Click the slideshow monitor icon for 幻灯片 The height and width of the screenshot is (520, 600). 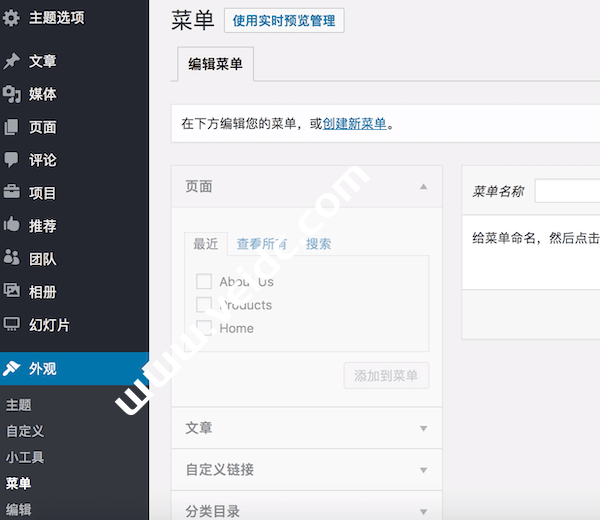(x=11, y=324)
